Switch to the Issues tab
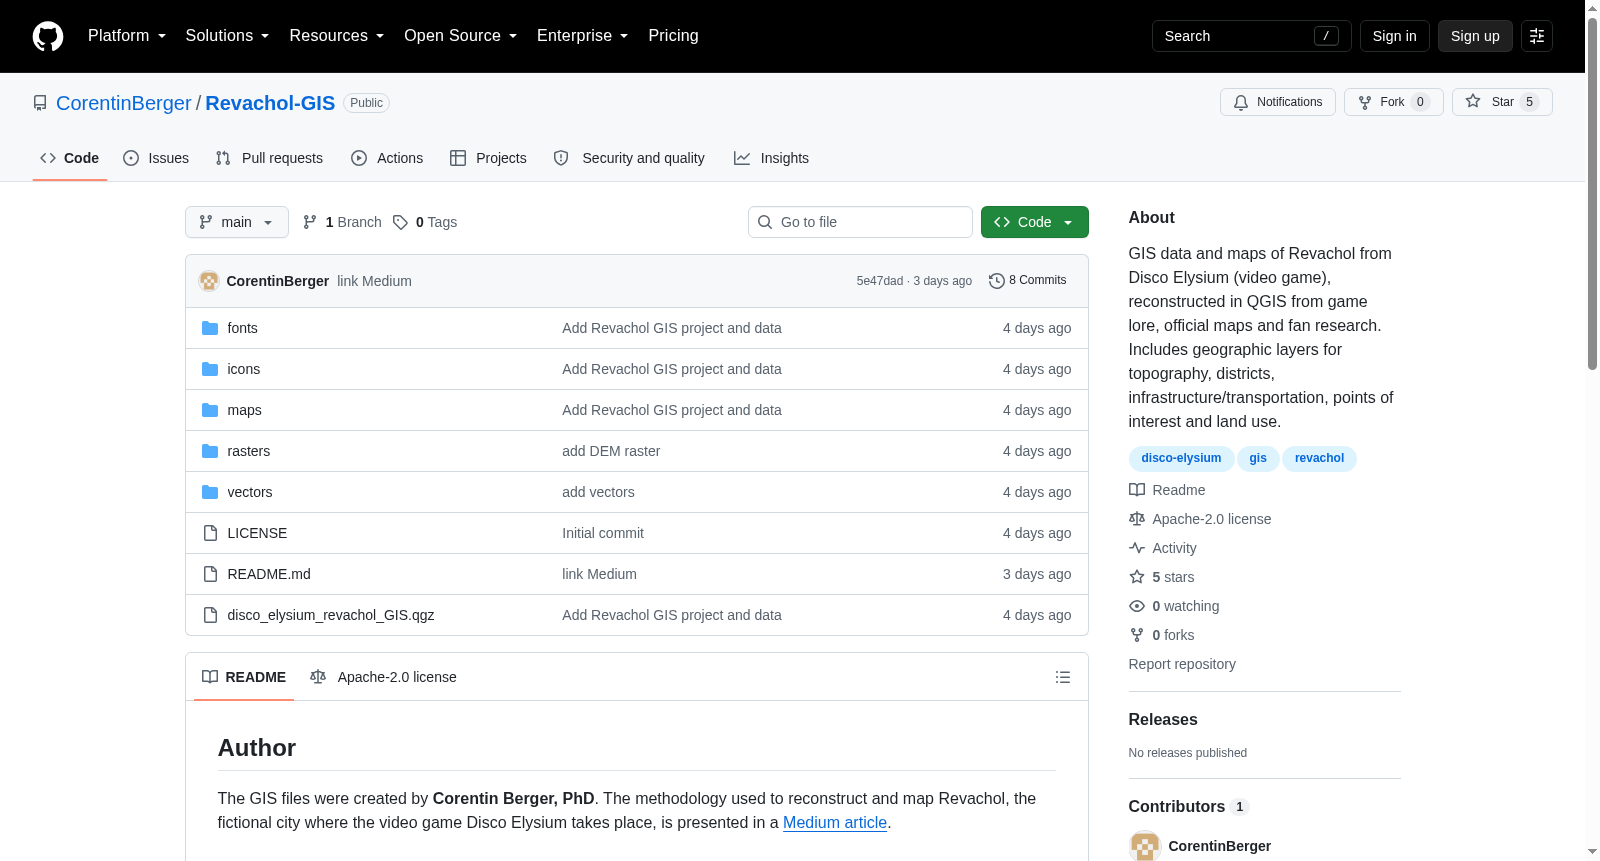1600x861 pixels. [x=156, y=158]
